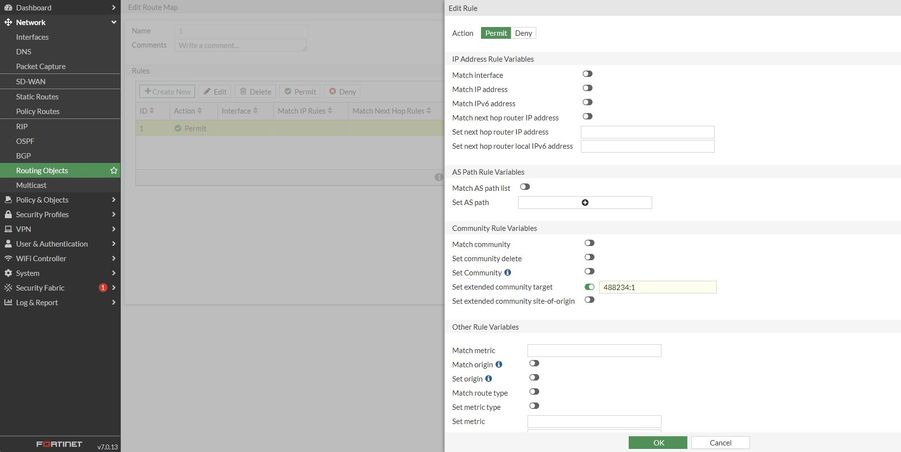Image resolution: width=901 pixels, height=452 pixels.
Task: Click OK to save the rule
Action: click(x=658, y=443)
